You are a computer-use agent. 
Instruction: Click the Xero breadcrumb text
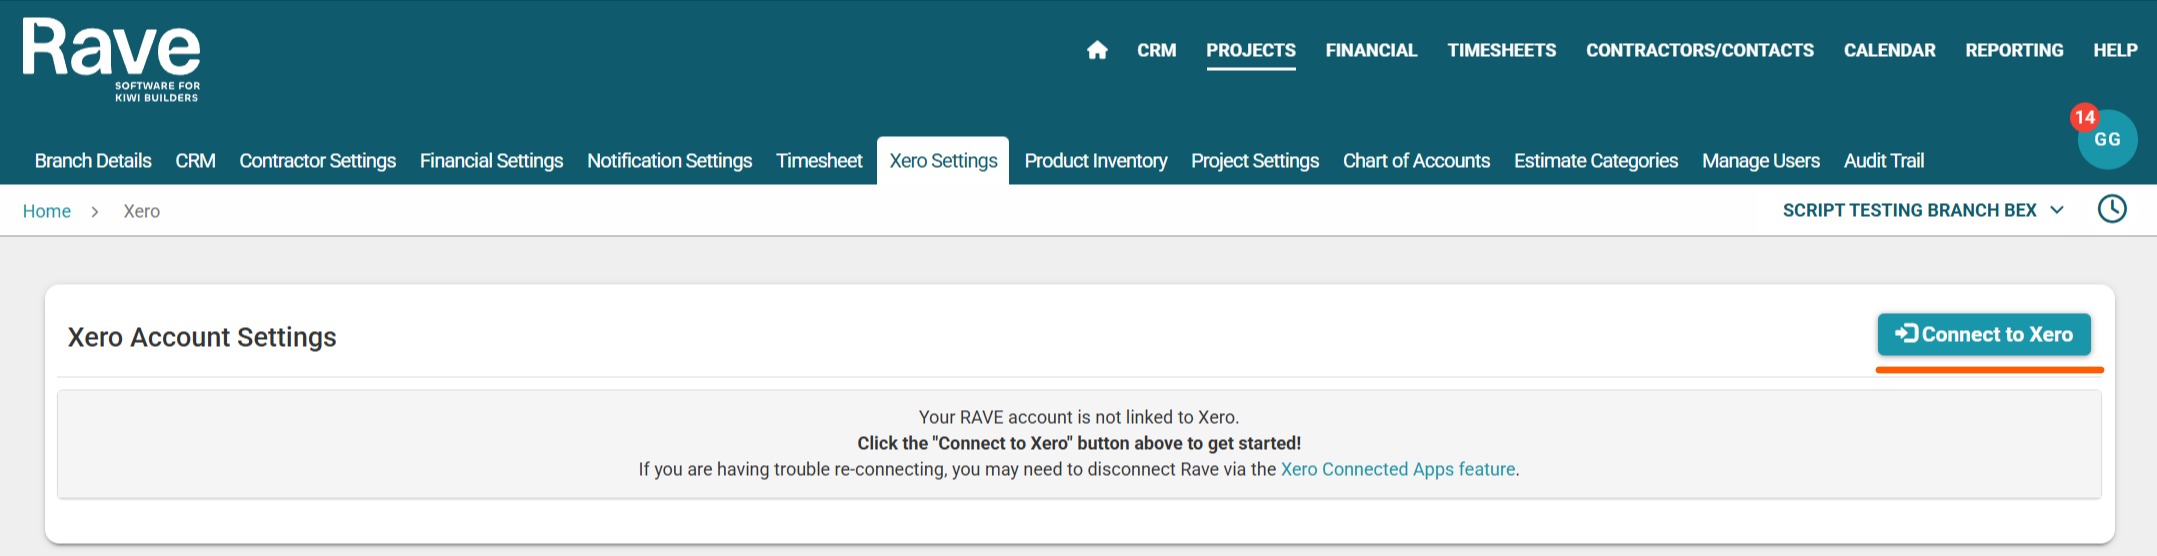(x=141, y=211)
